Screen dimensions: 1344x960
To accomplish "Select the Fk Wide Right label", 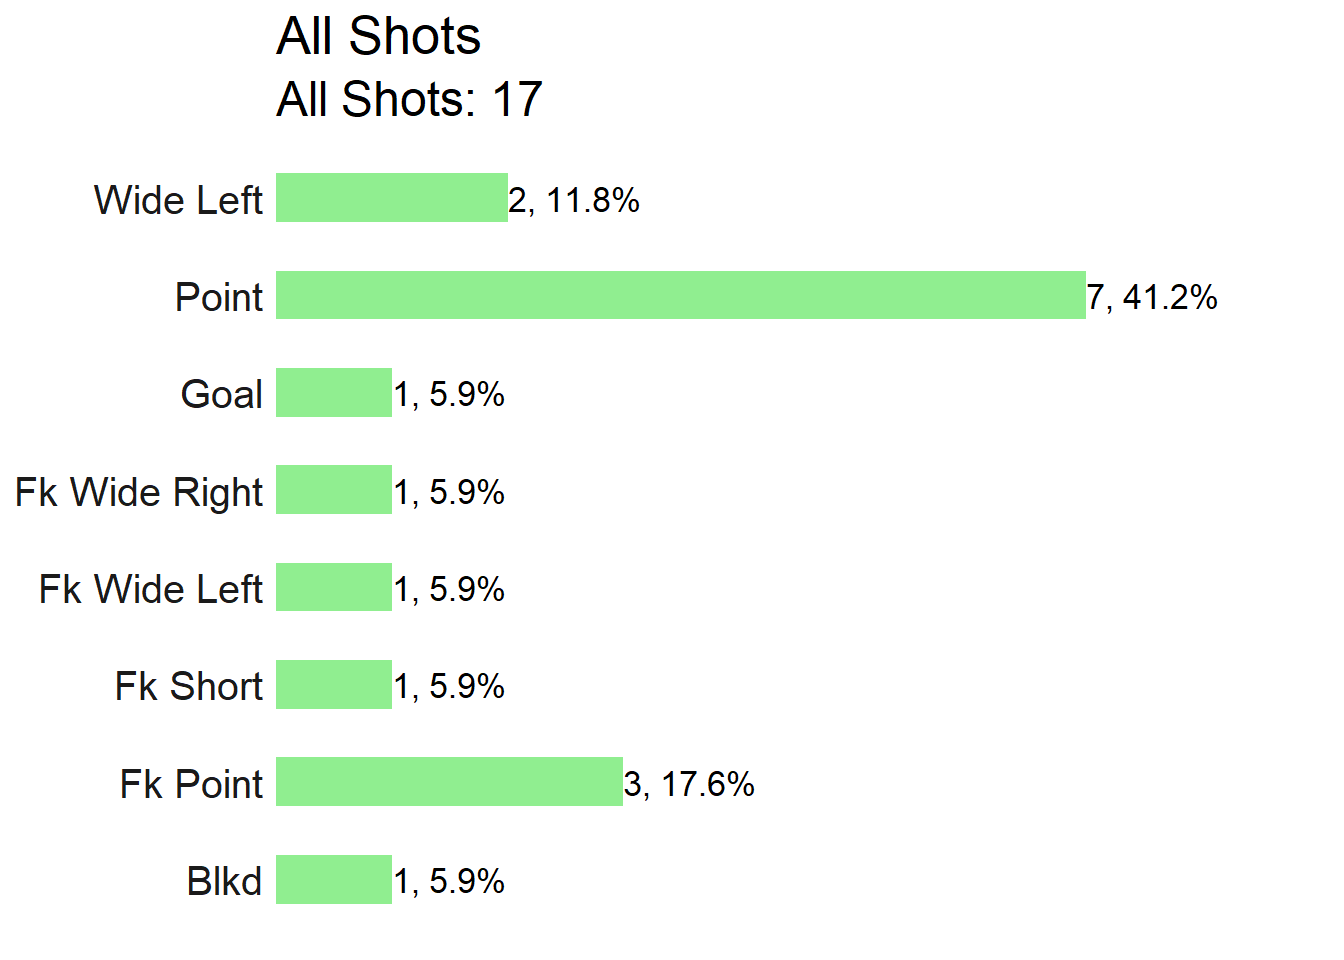I will point(139,493).
